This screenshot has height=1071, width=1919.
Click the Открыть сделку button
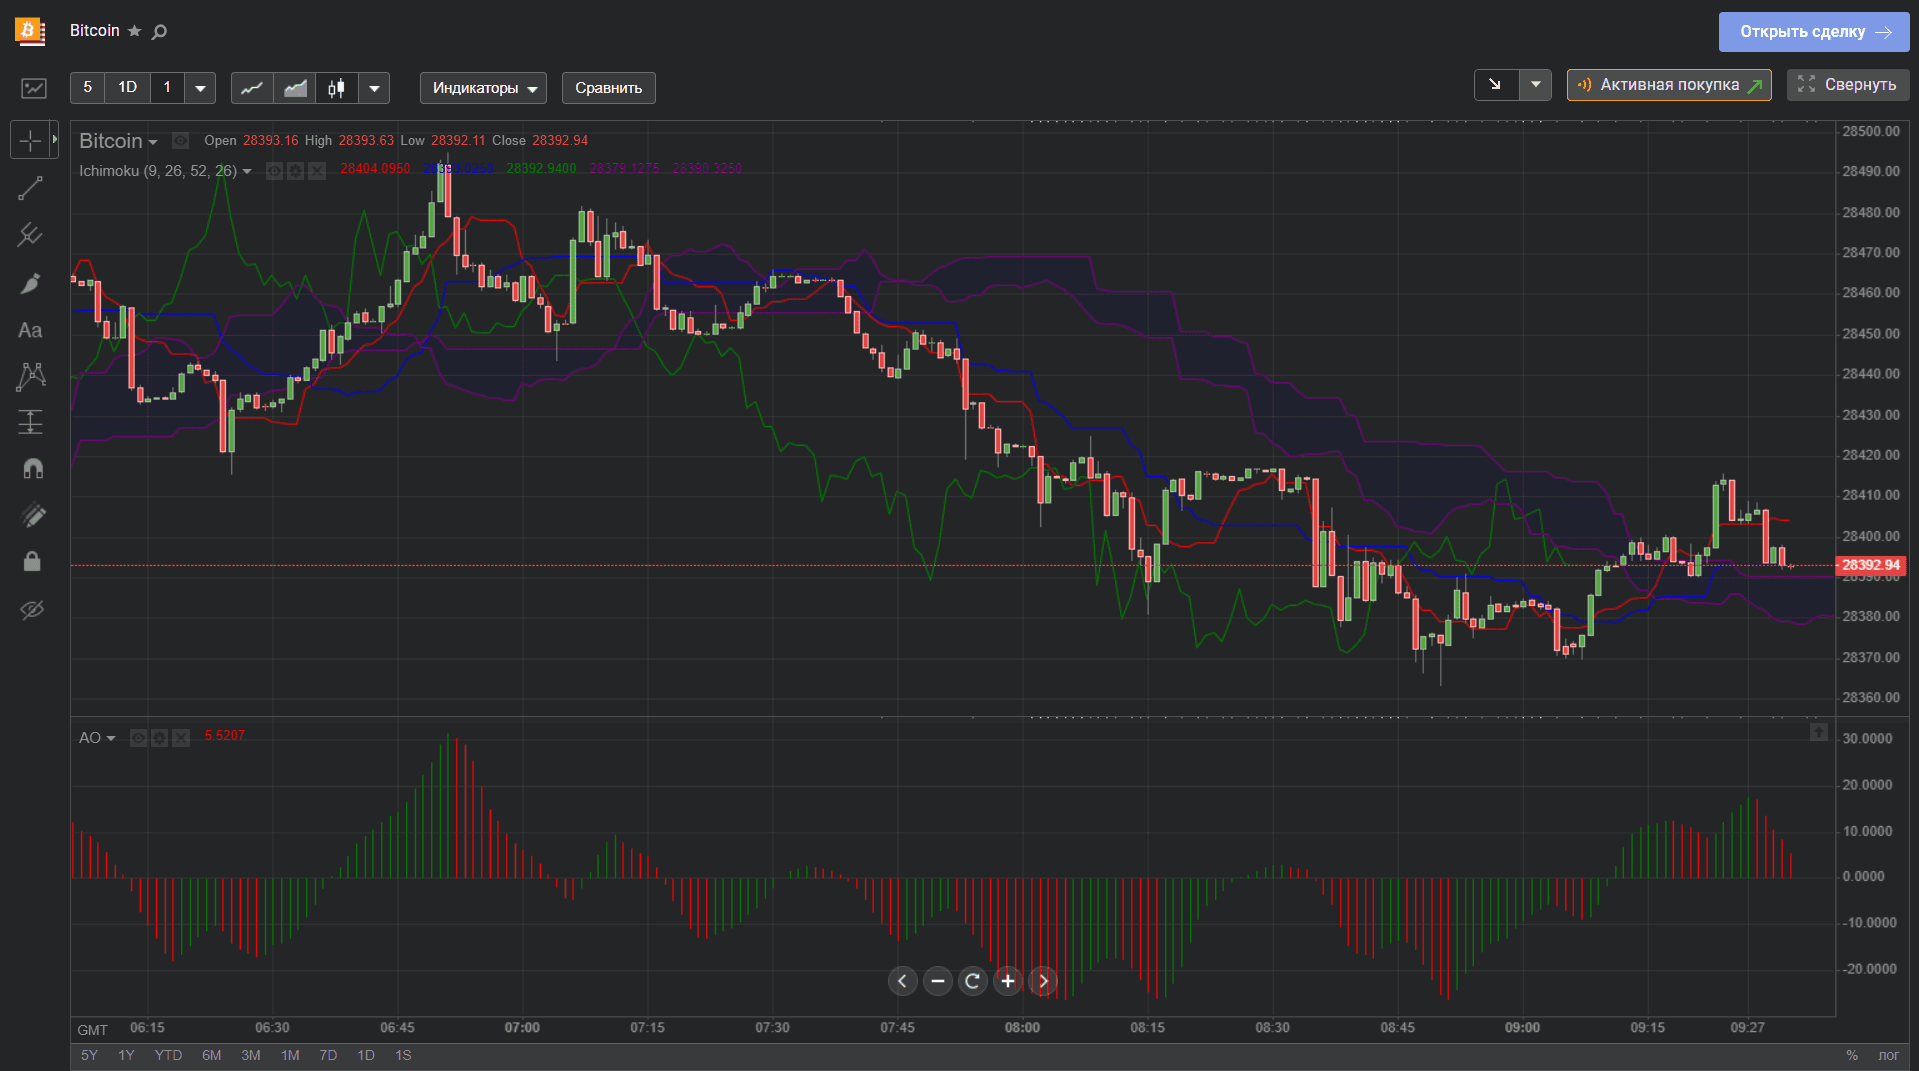[x=1814, y=32]
